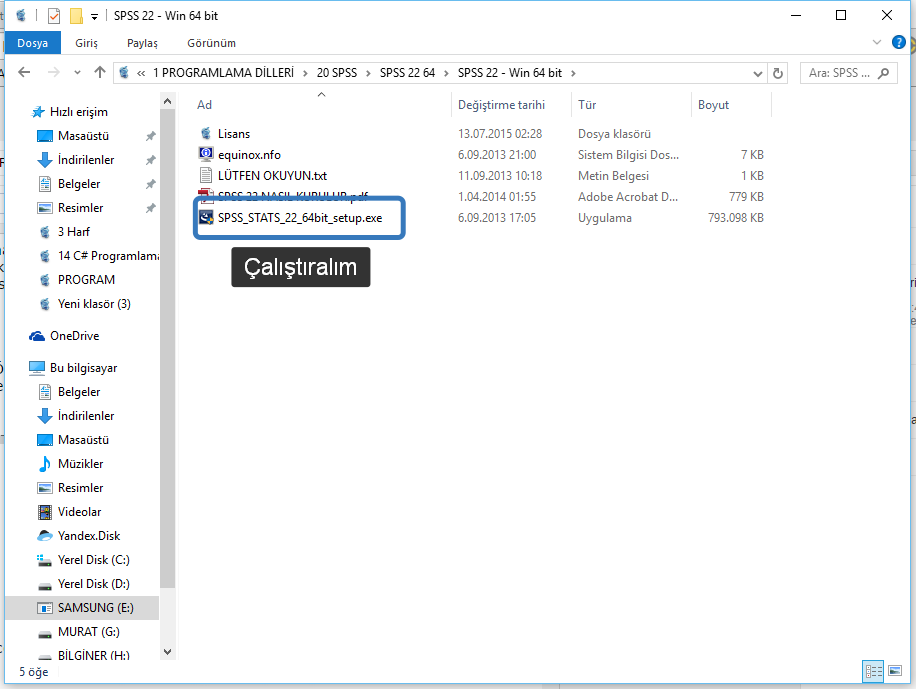Viewport: 916px width, 689px height.
Task: Open the Paylaş ribbon tab
Action: pos(143,43)
